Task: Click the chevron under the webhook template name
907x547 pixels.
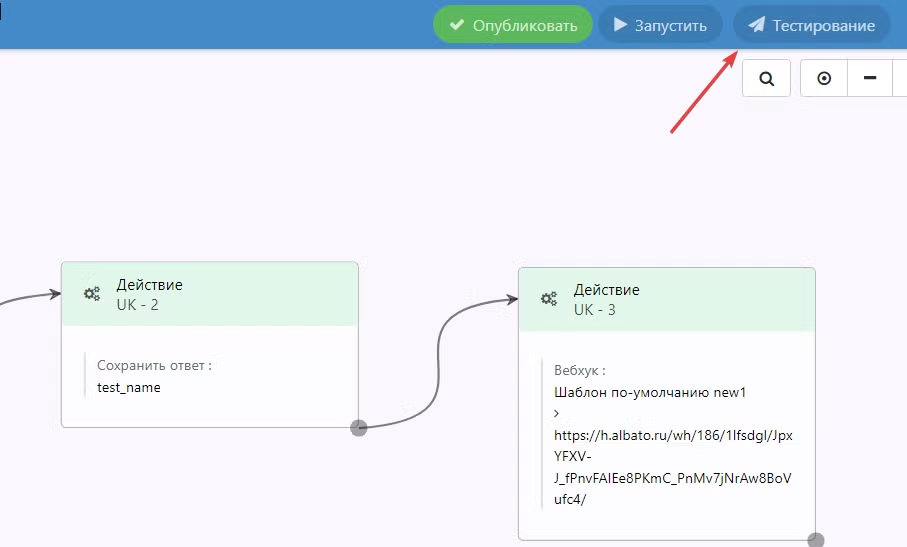Action: click(557, 413)
